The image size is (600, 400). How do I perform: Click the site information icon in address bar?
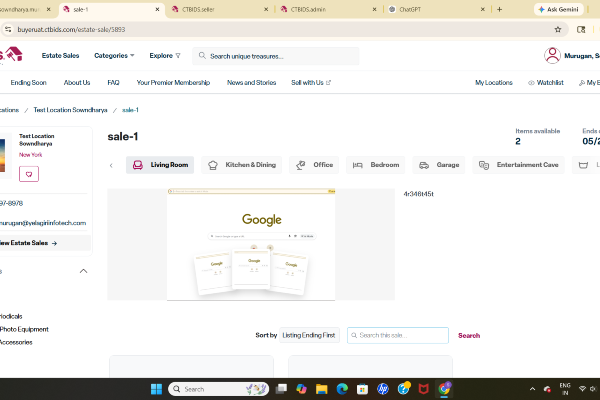(x=8, y=29)
